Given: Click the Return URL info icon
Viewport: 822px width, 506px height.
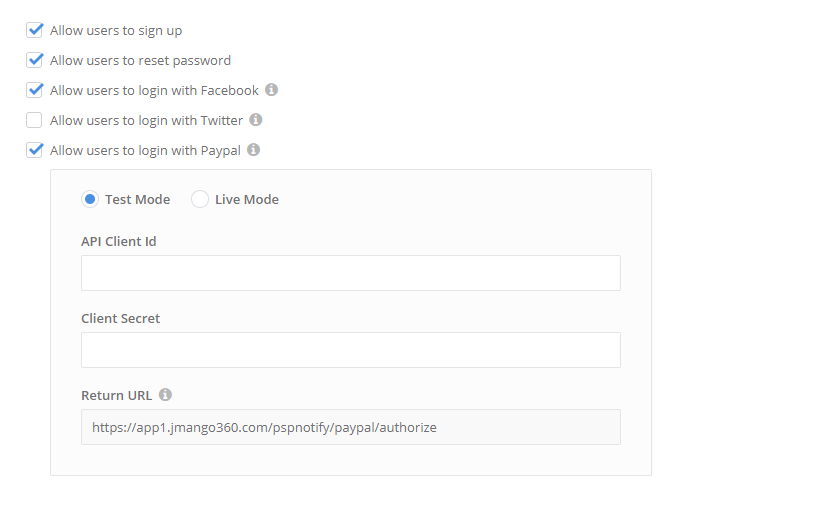Looking at the screenshot, I should (166, 395).
